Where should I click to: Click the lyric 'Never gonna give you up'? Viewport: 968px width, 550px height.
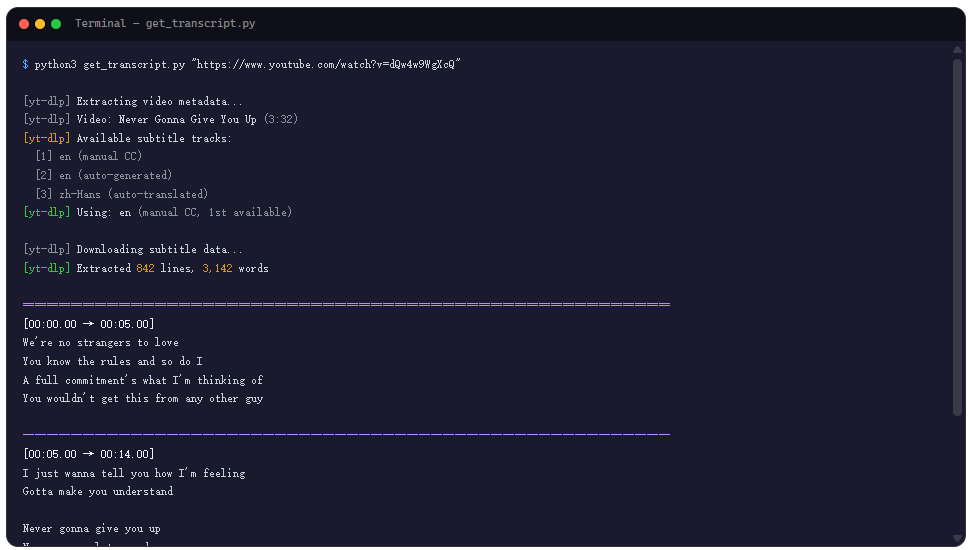pos(91,529)
